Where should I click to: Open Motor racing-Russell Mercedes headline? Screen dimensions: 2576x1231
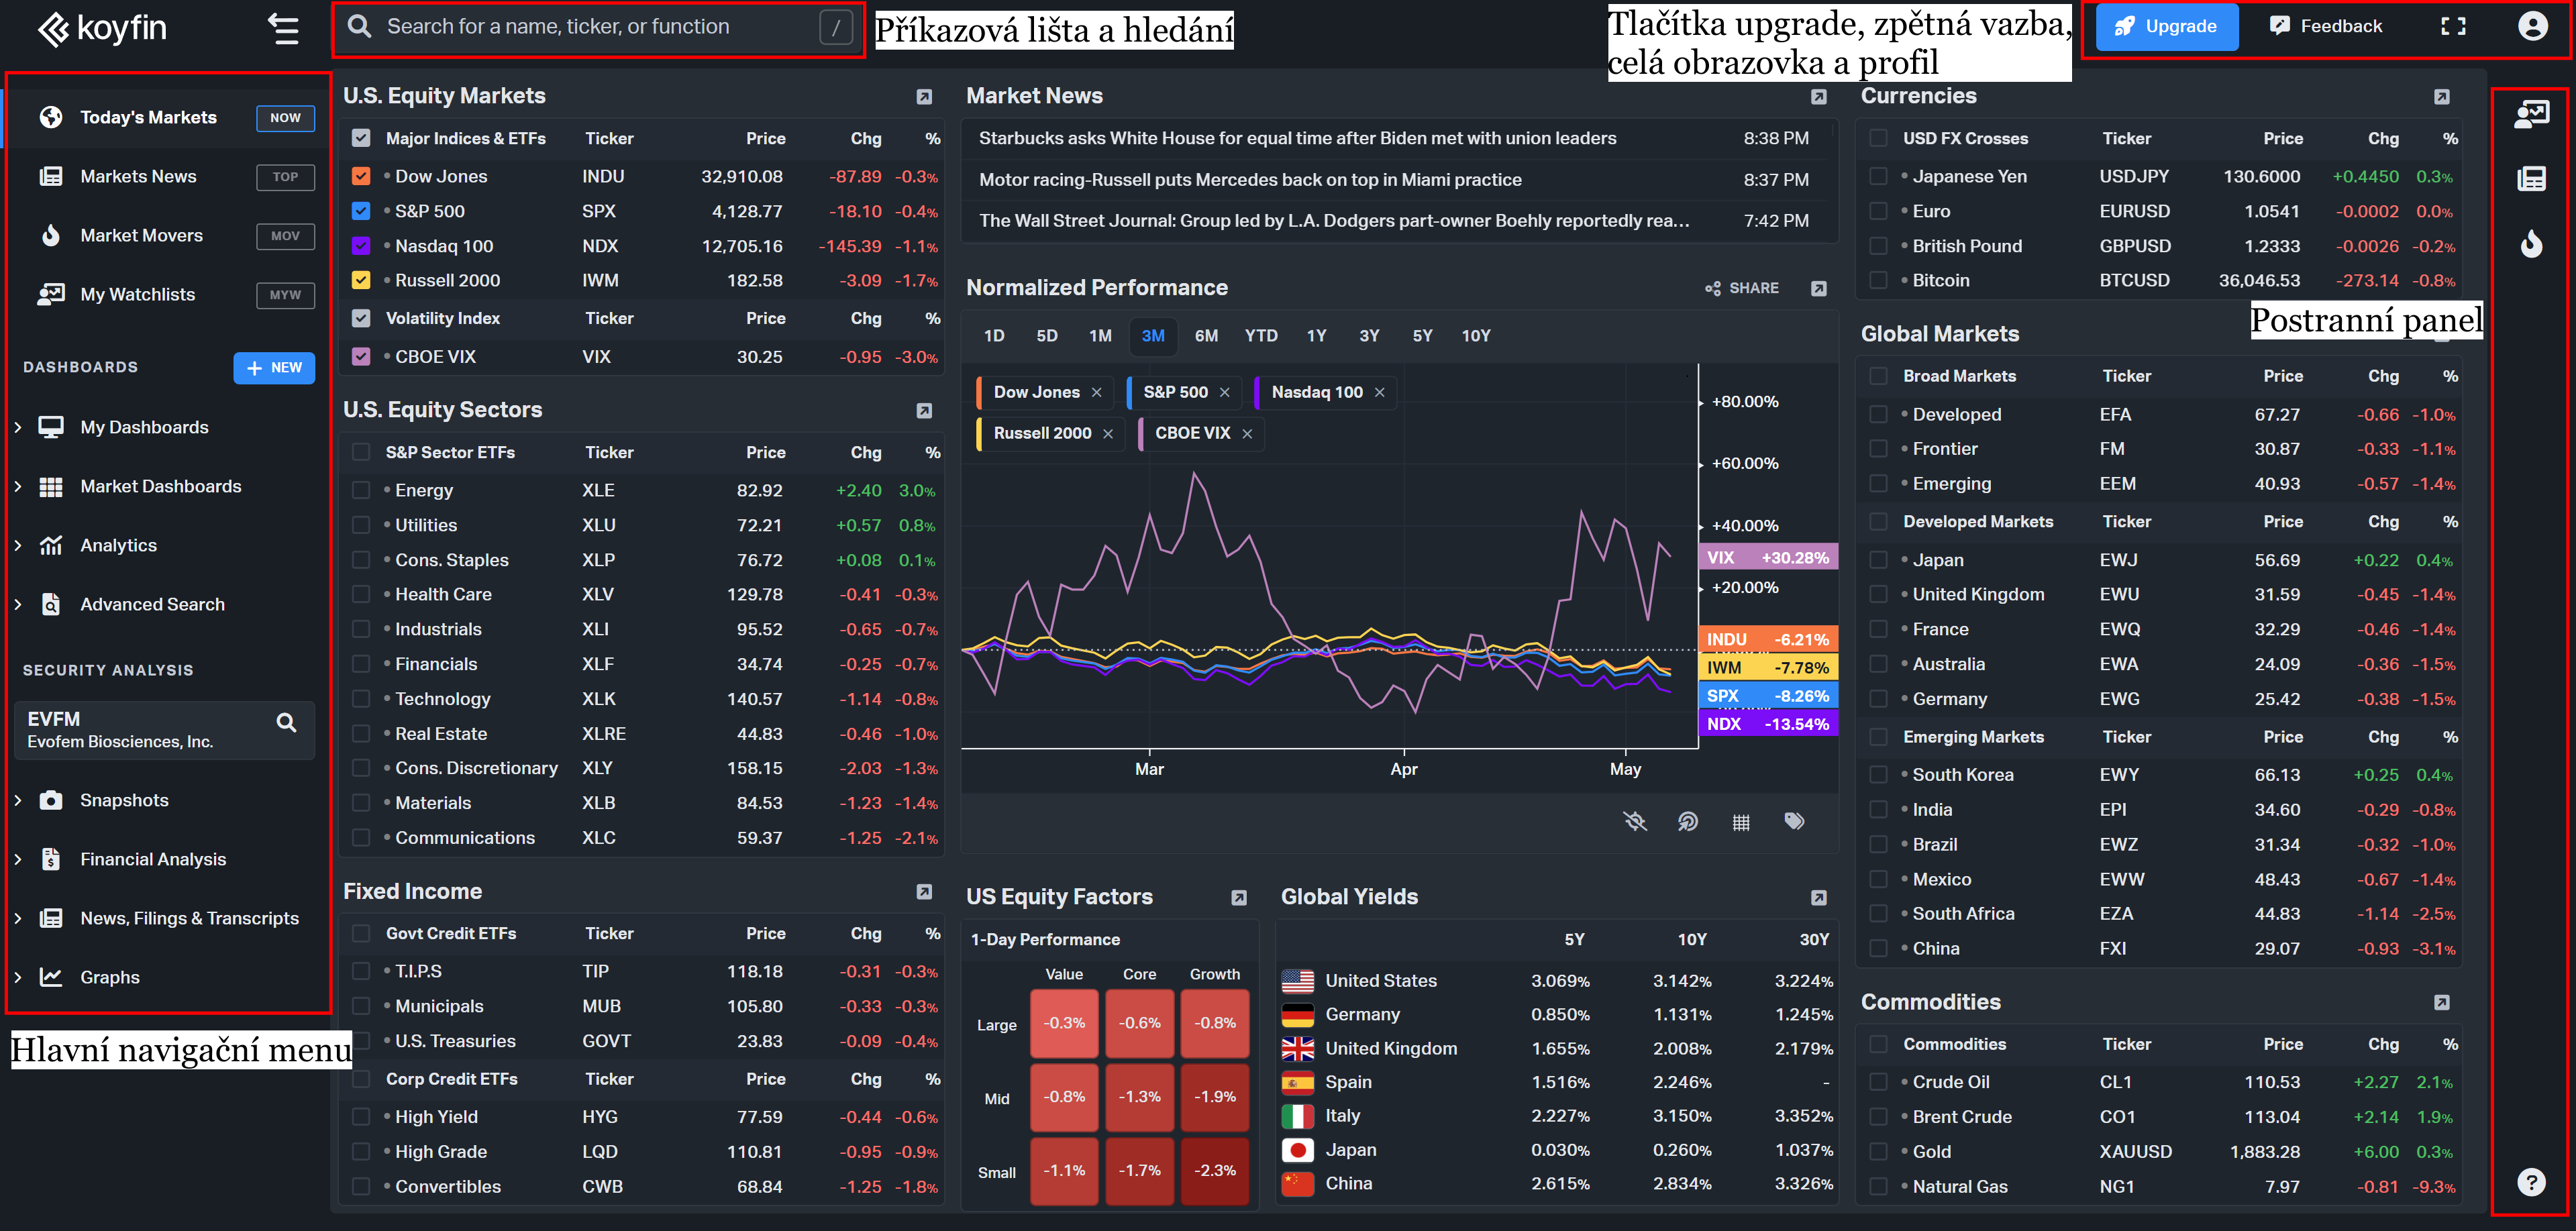click(x=1250, y=180)
